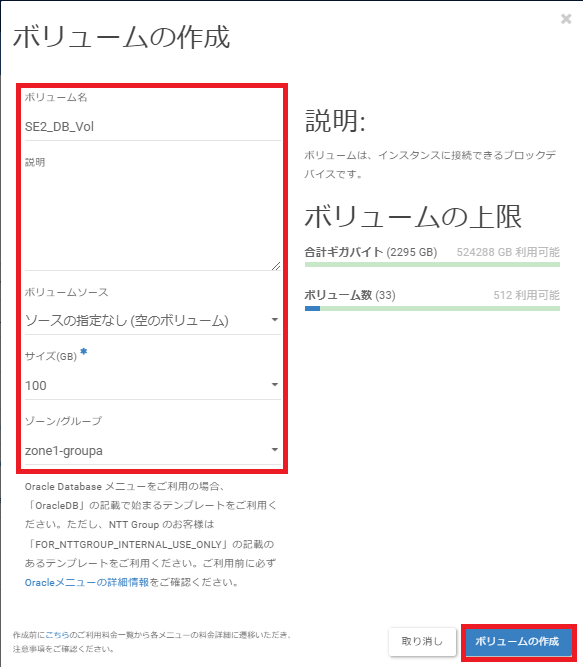
Task: Expand the ボリュームソース dropdown arrow
Action: pyautogui.click(x=275, y=319)
